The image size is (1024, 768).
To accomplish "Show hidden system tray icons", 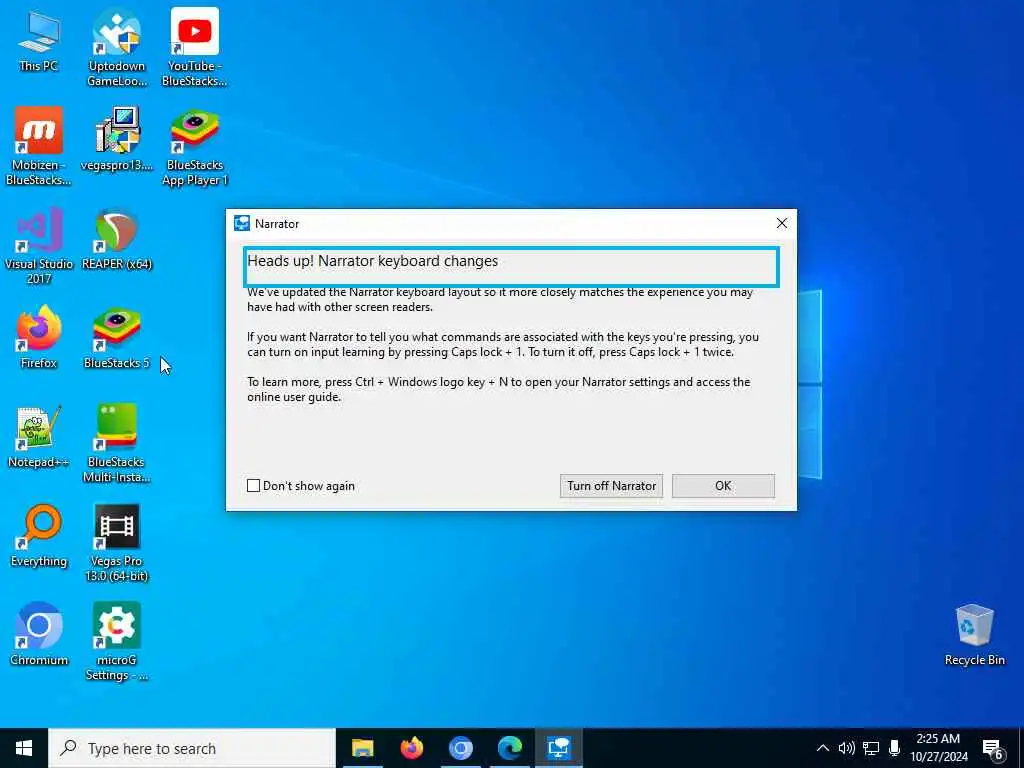I will pyautogui.click(x=823, y=748).
